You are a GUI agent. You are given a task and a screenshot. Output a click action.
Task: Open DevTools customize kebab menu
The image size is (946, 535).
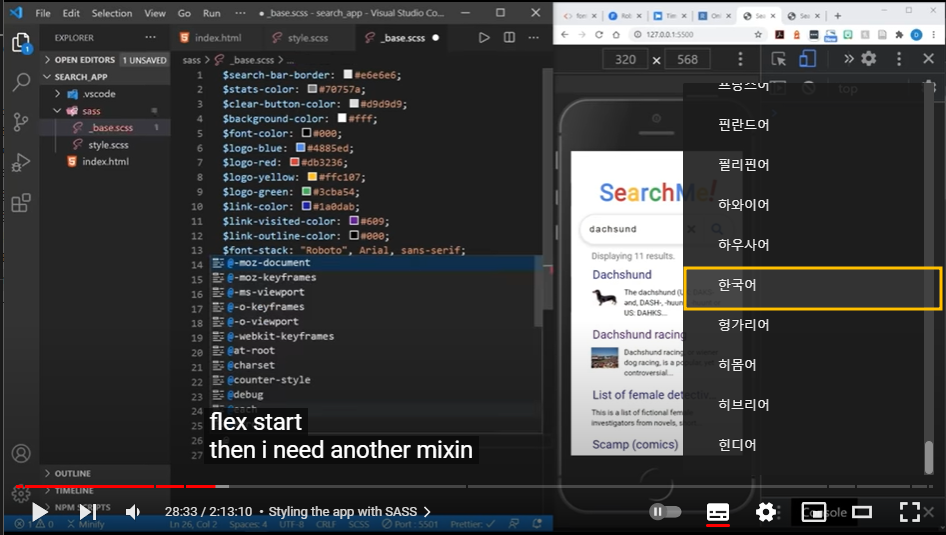pyautogui.click(x=899, y=59)
